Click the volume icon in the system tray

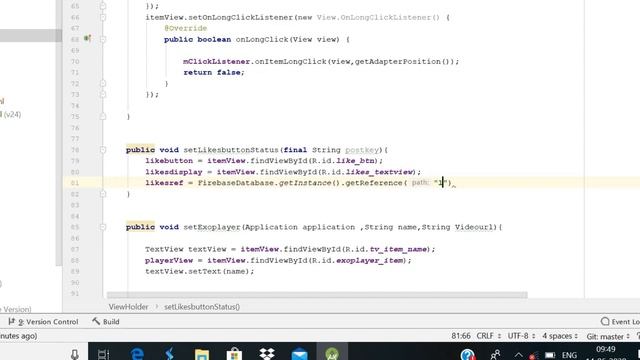pyautogui.click(x=533, y=356)
